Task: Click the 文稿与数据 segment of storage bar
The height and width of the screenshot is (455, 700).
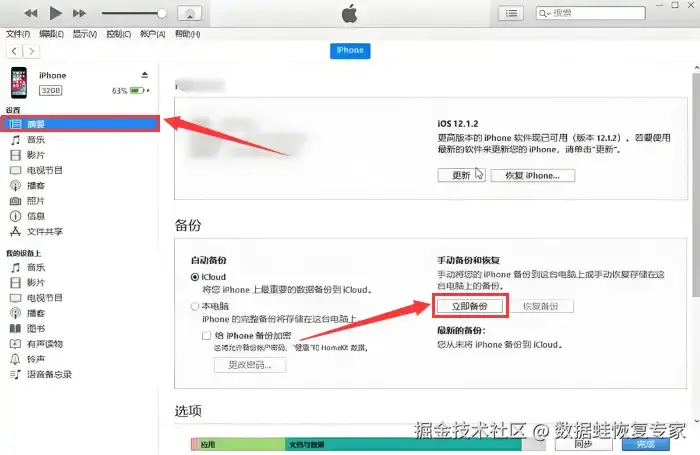Action: pos(403,444)
